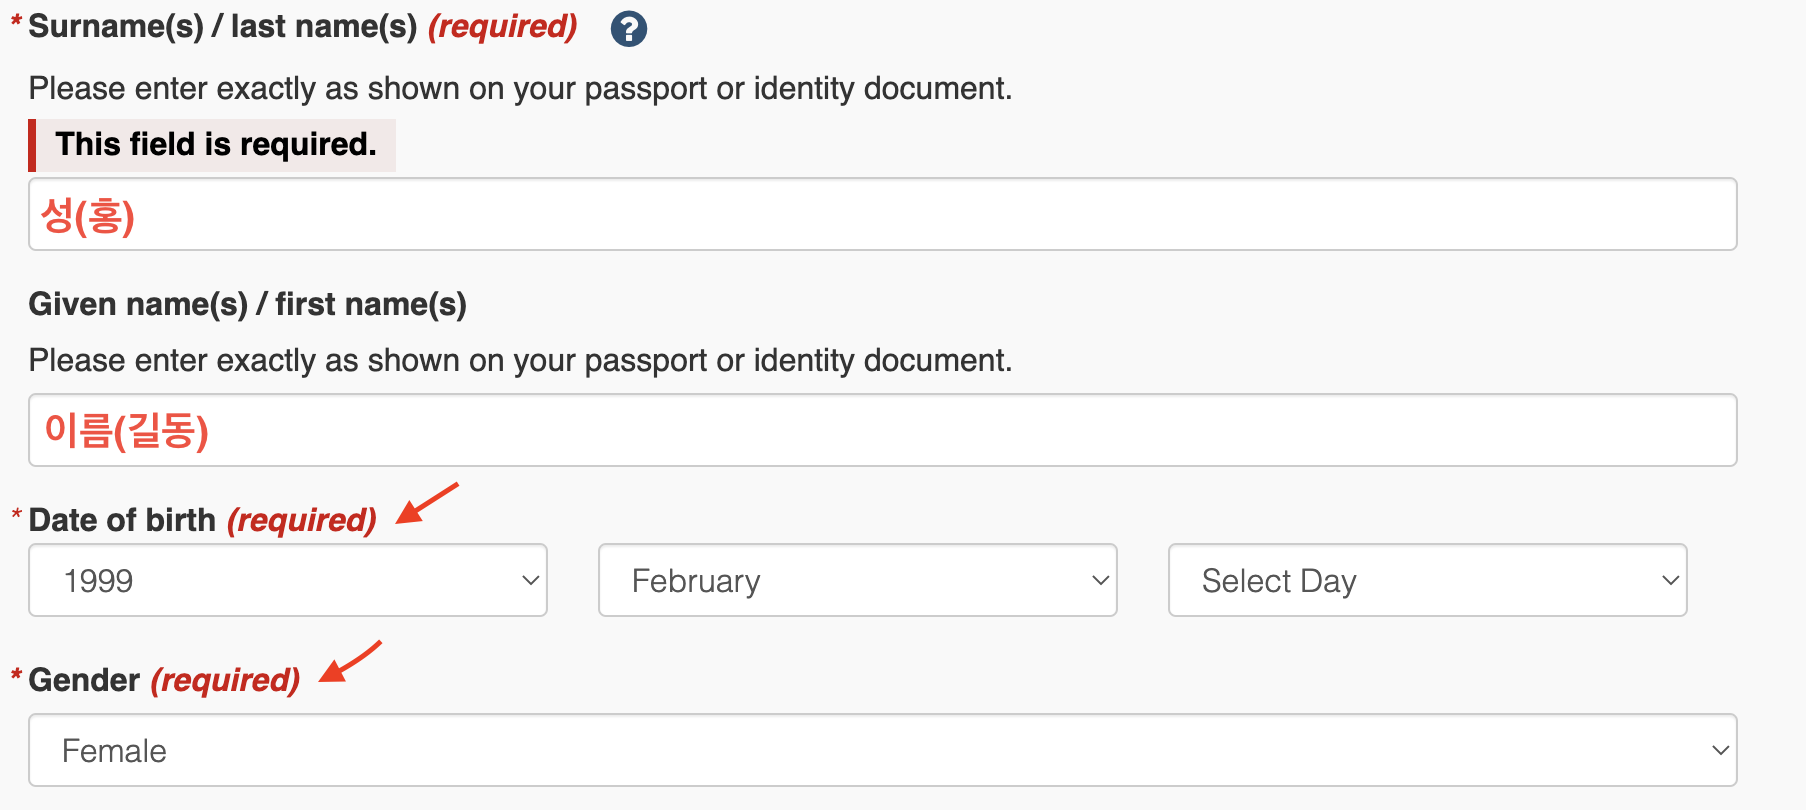Viewport: 1806px width, 810px height.
Task: Click the passport instruction text under Given name
Action: pos(520,361)
